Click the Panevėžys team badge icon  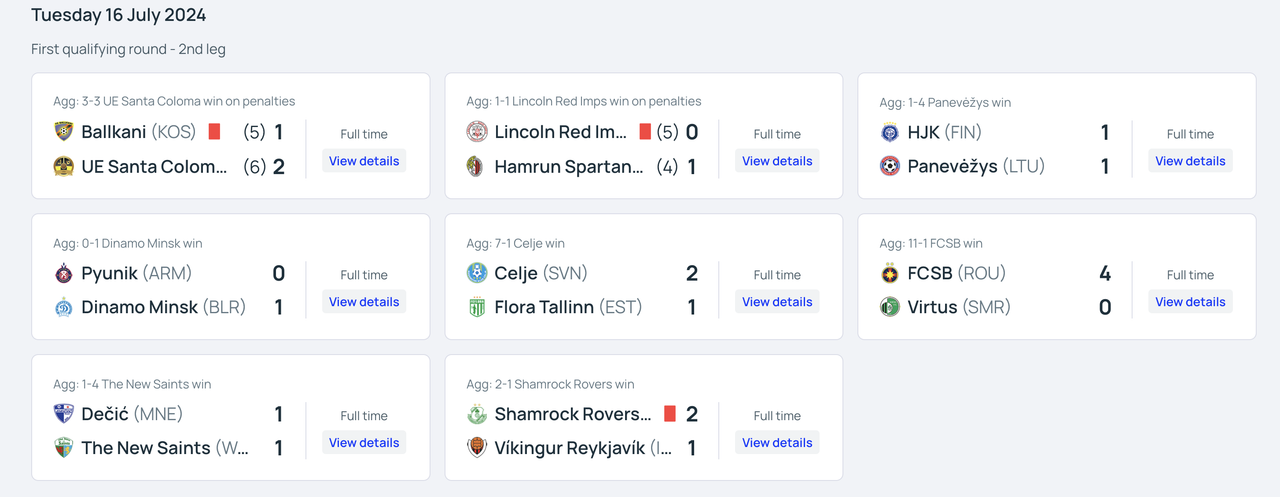point(890,167)
